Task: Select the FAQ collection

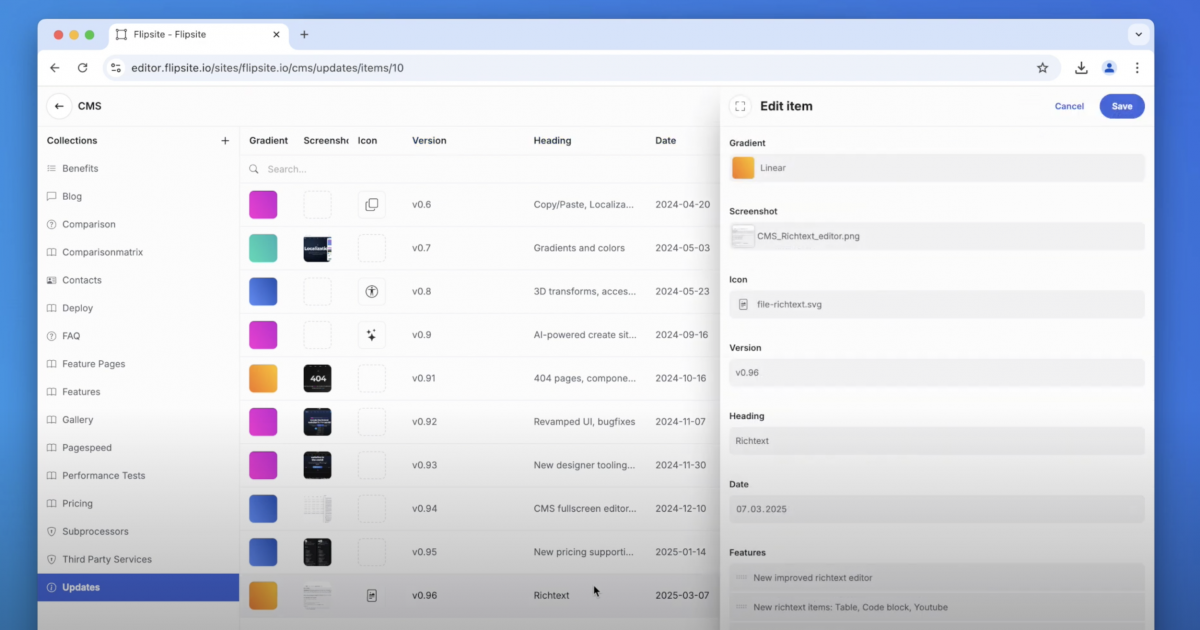Action: coord(138,336)
